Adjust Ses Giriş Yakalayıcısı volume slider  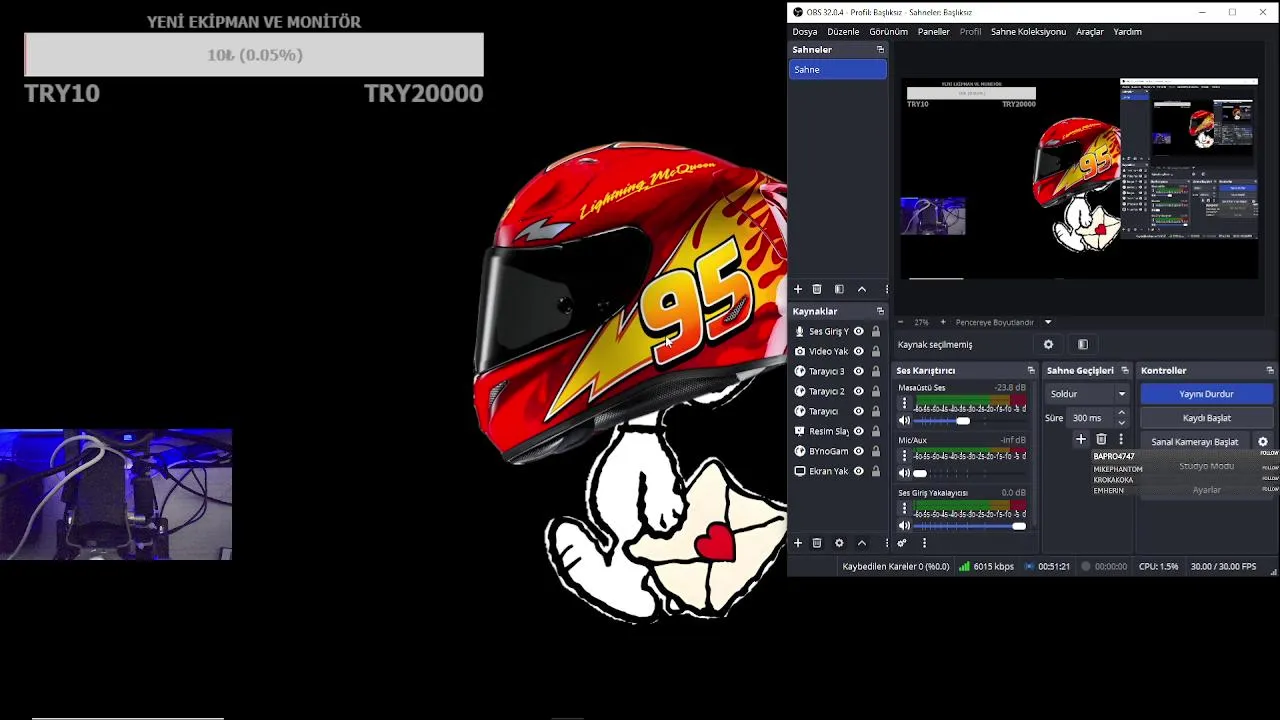coord(970,526)
